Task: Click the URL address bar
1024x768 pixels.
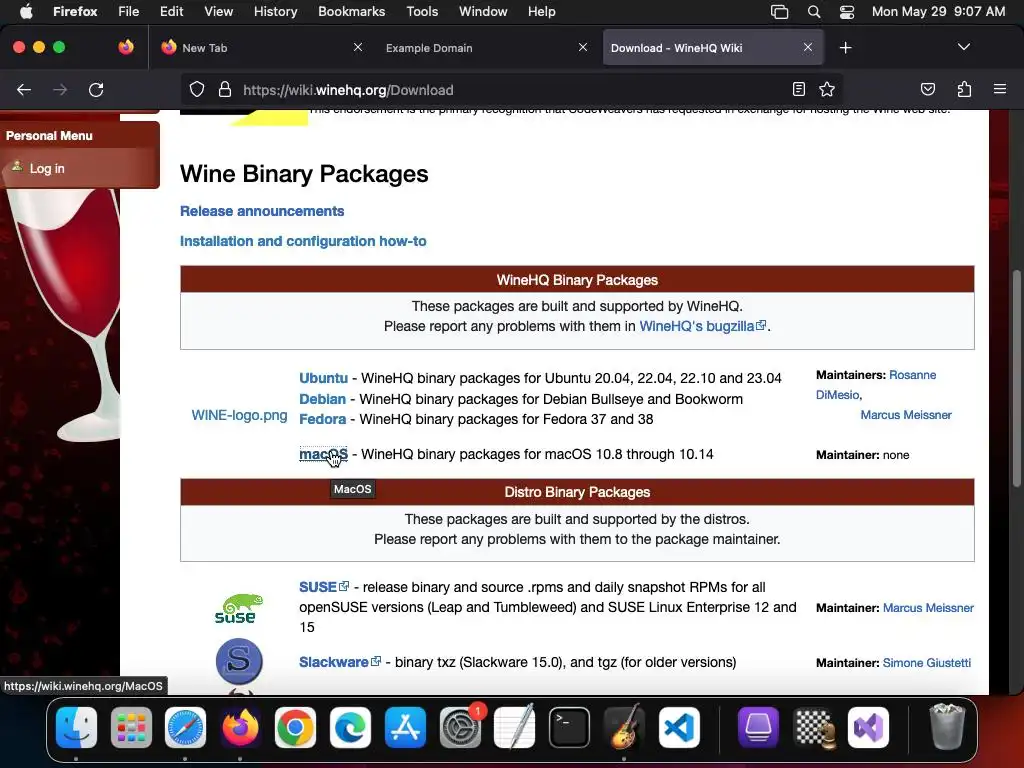Action: pos(509,90)
